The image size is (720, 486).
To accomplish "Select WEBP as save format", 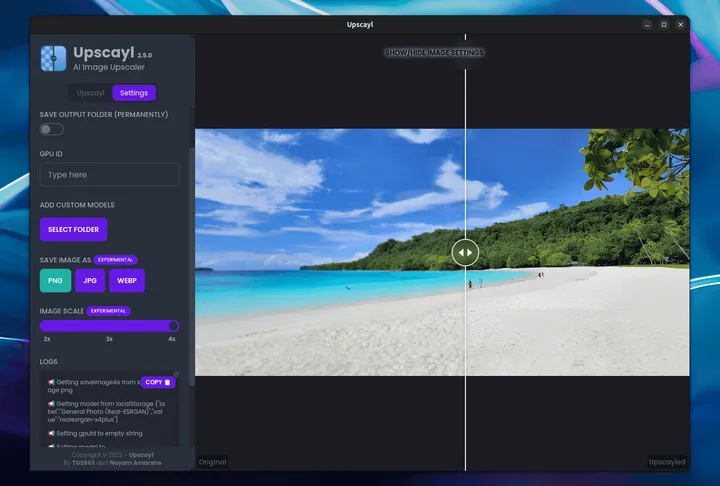I will (127, 281).
